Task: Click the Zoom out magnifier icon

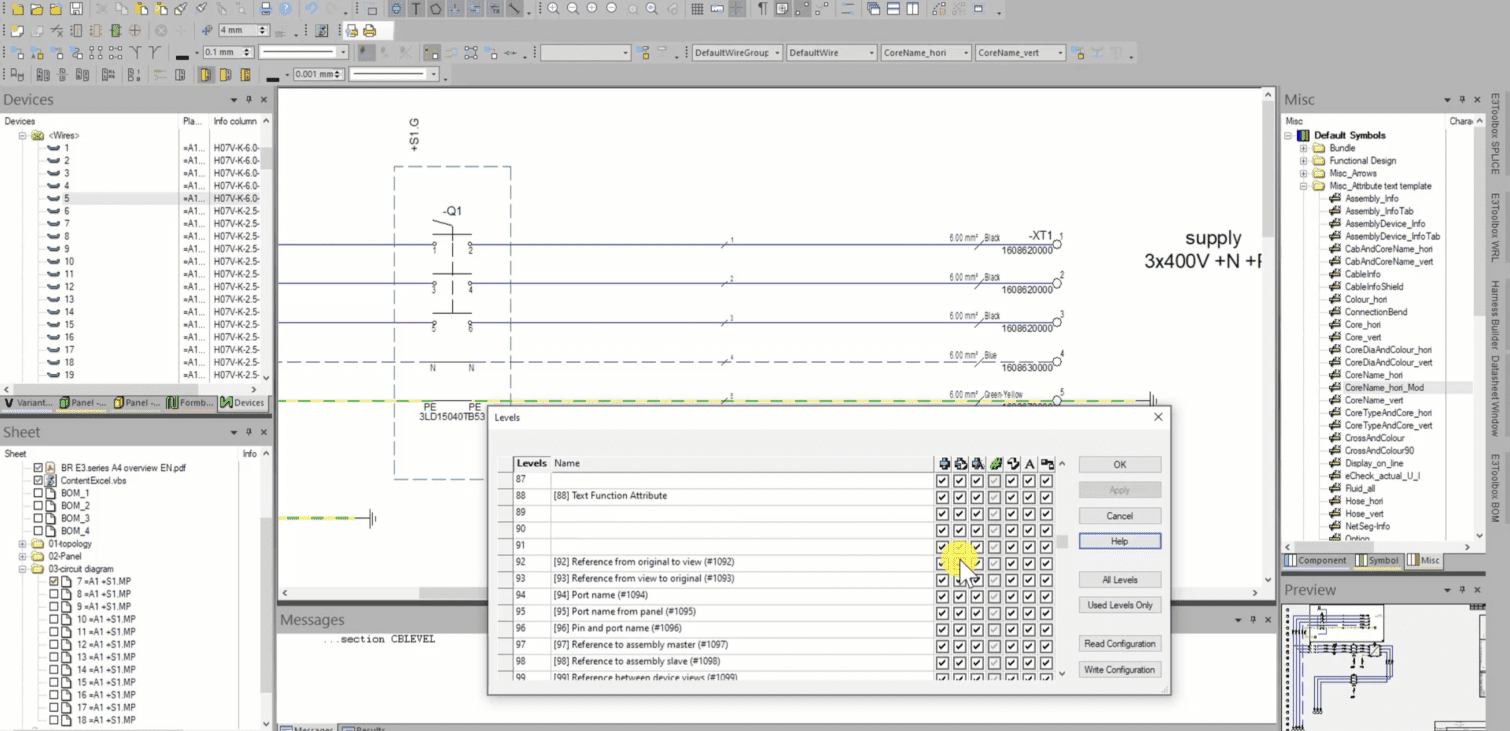Action: pos(573,8)
